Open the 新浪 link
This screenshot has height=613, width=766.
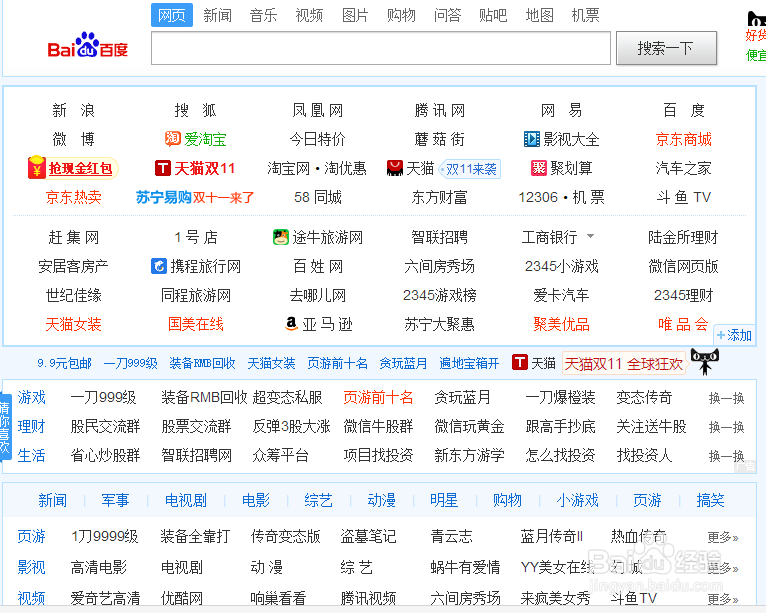(x=73, y=110)
